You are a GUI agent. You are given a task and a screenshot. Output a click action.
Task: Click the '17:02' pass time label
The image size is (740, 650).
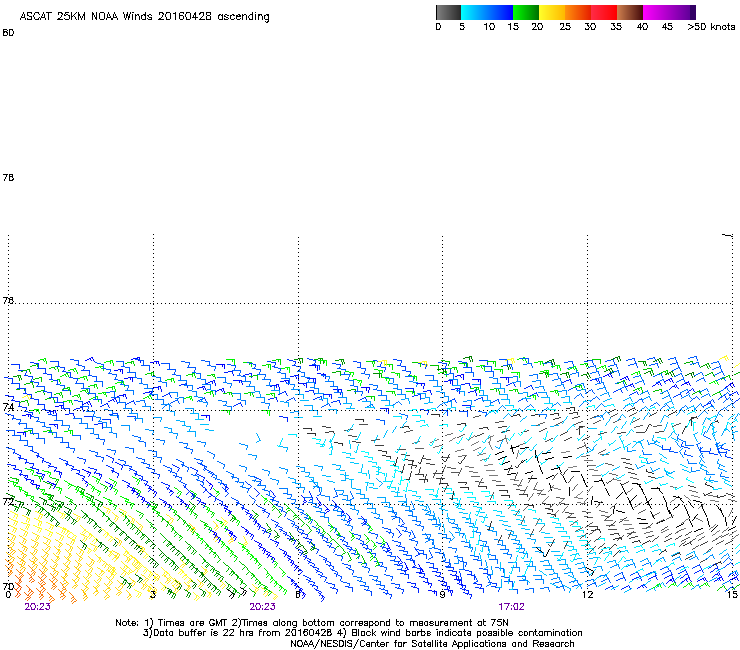pos(511,607)
